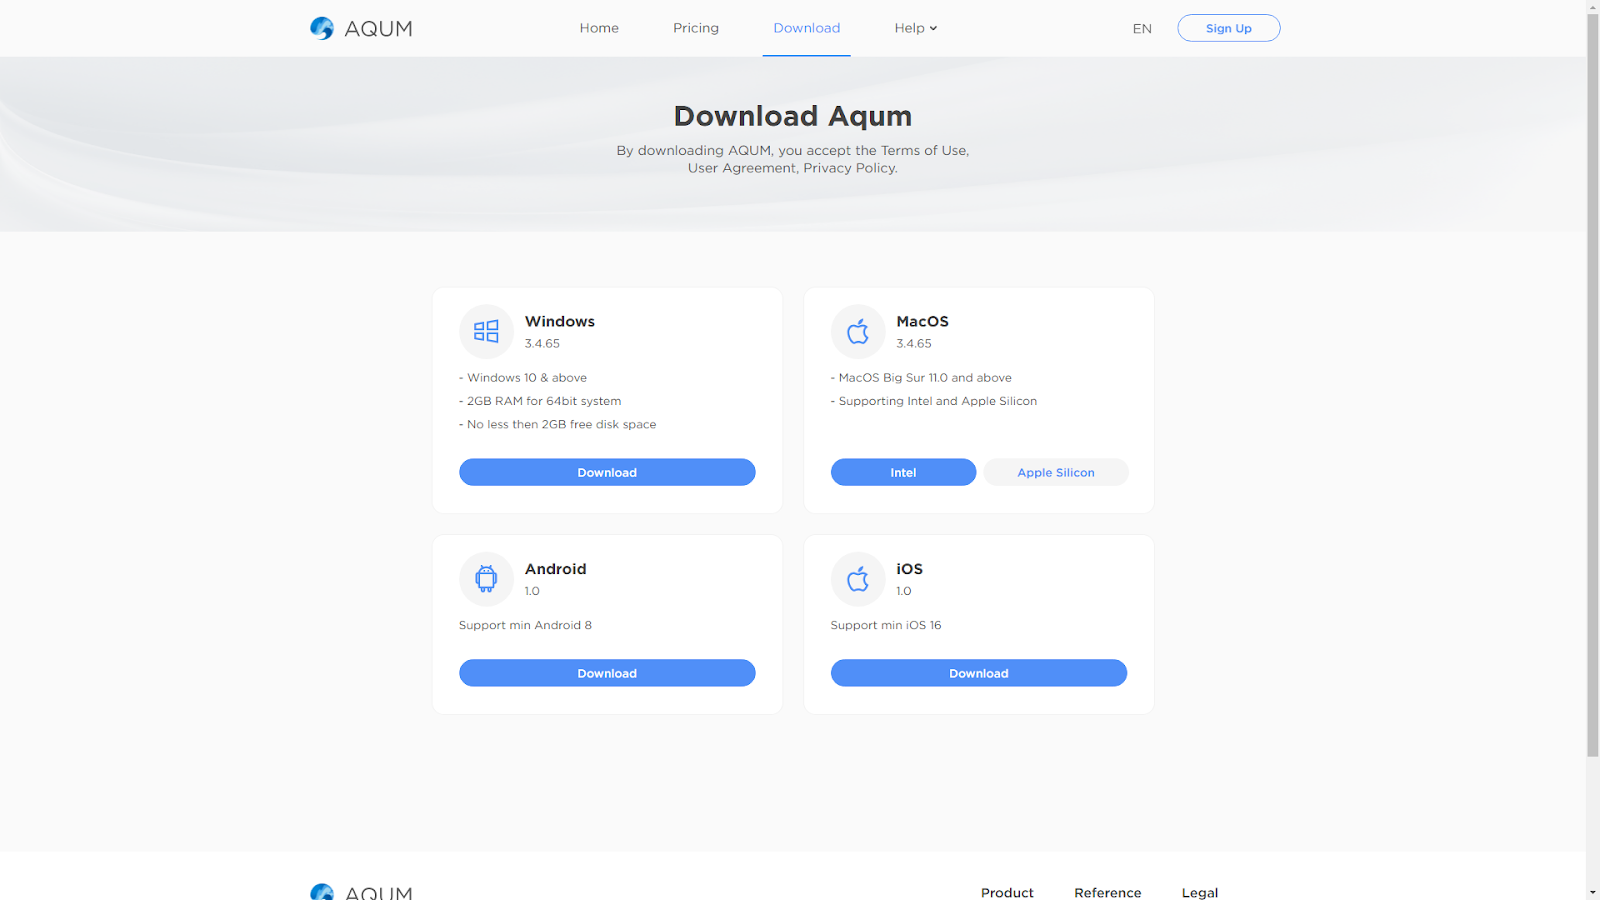This screenshot has height=900, width=1600.
Task: Open the Home page
Action: coord(599,28)
